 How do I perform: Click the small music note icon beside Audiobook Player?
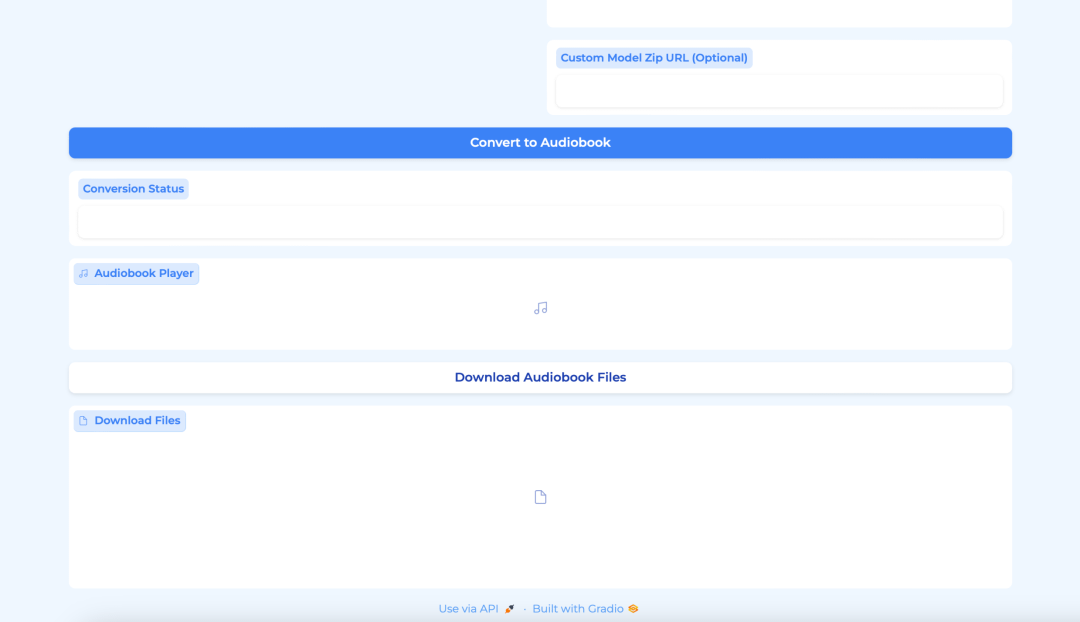pyautogui.click(x=84, y=274)
